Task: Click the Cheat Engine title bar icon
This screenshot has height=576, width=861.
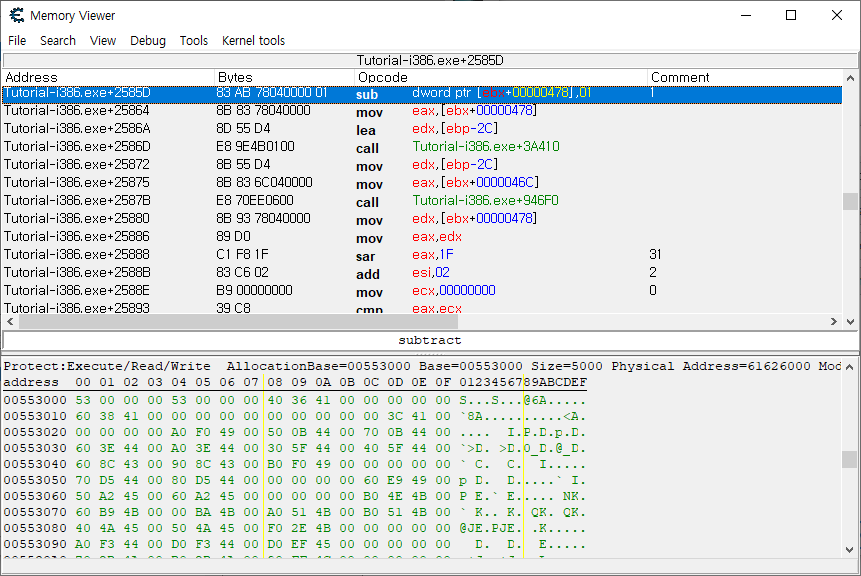Action: [x=16, y=15]
